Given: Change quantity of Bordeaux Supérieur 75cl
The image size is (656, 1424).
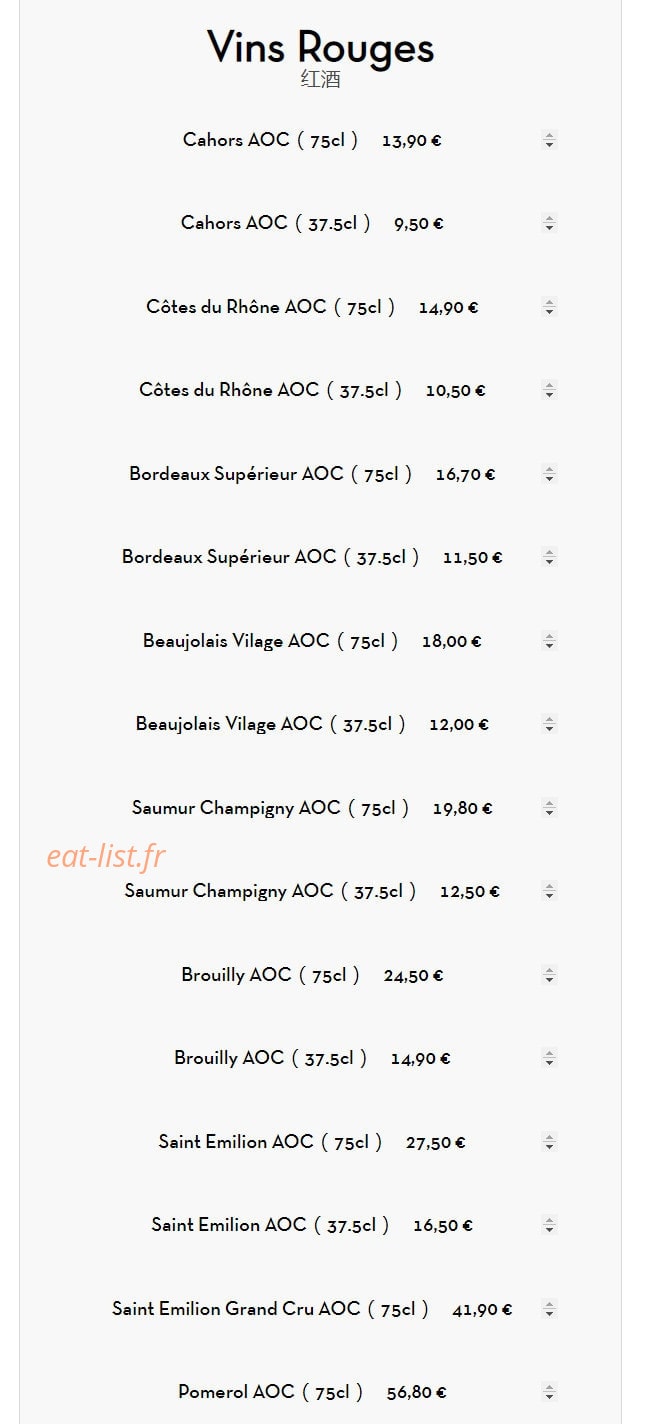Looking at the screenshot, I should pyautogui.click(x=549, y=474).
